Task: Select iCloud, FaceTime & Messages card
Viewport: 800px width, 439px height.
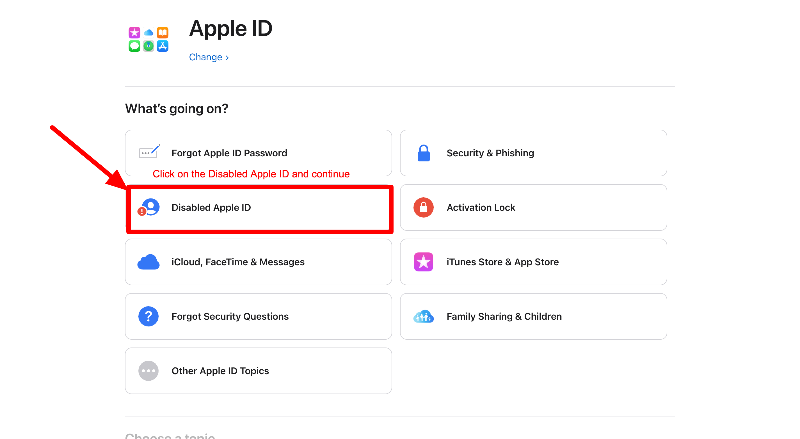Action: point(258,262)
